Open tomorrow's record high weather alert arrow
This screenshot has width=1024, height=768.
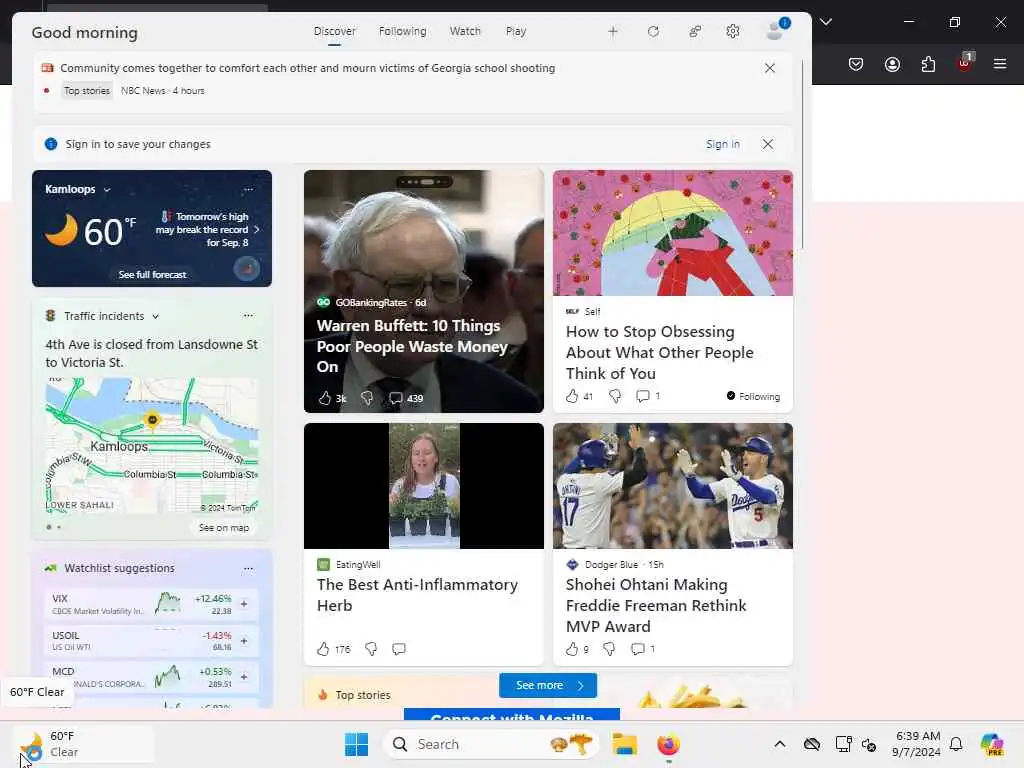click(x=257, y=230)
